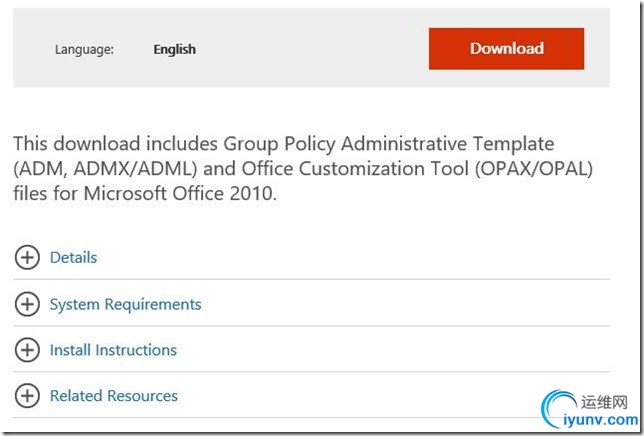644x436 pixels.
Task: Expand Related Resources with the plus icon
Action: [27, 396]
